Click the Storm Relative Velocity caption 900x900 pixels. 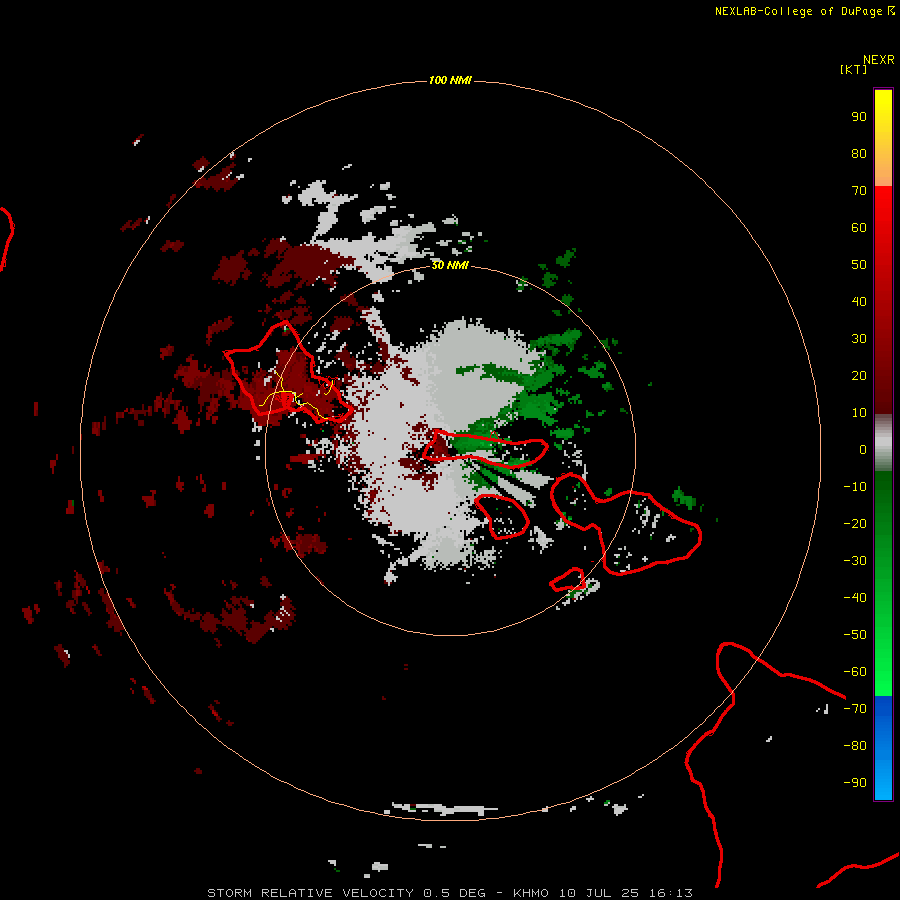450,893
